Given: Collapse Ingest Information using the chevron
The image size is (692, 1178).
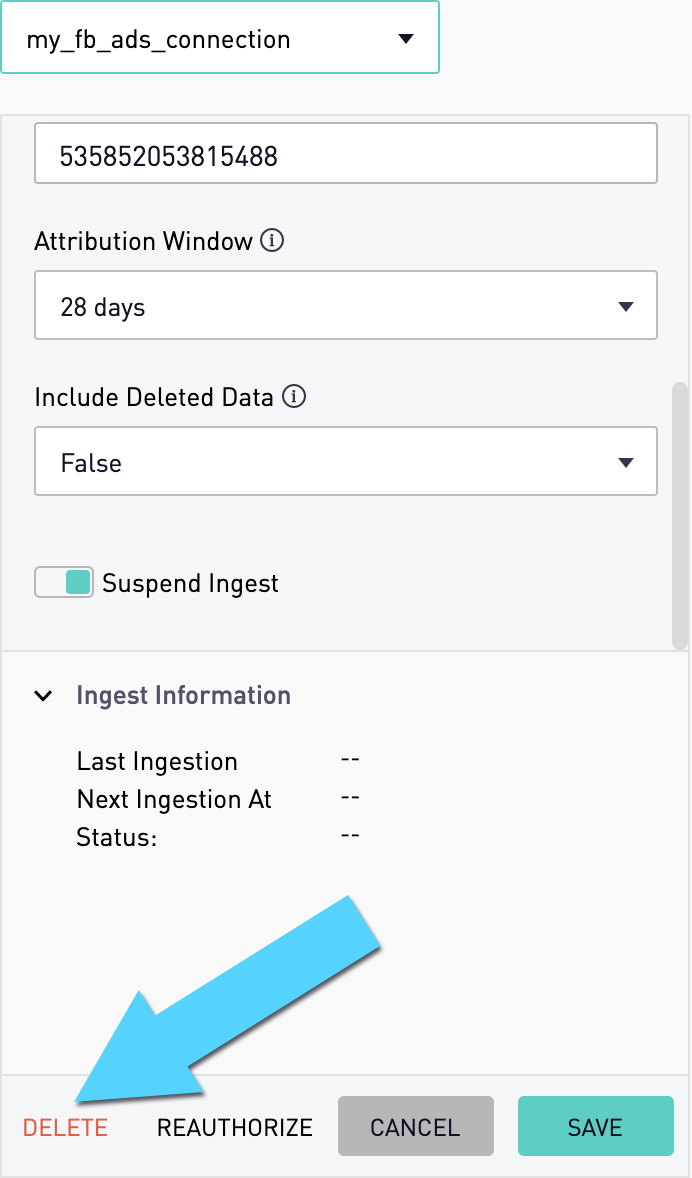Looking at the screenshot, I should pos(44,696).
